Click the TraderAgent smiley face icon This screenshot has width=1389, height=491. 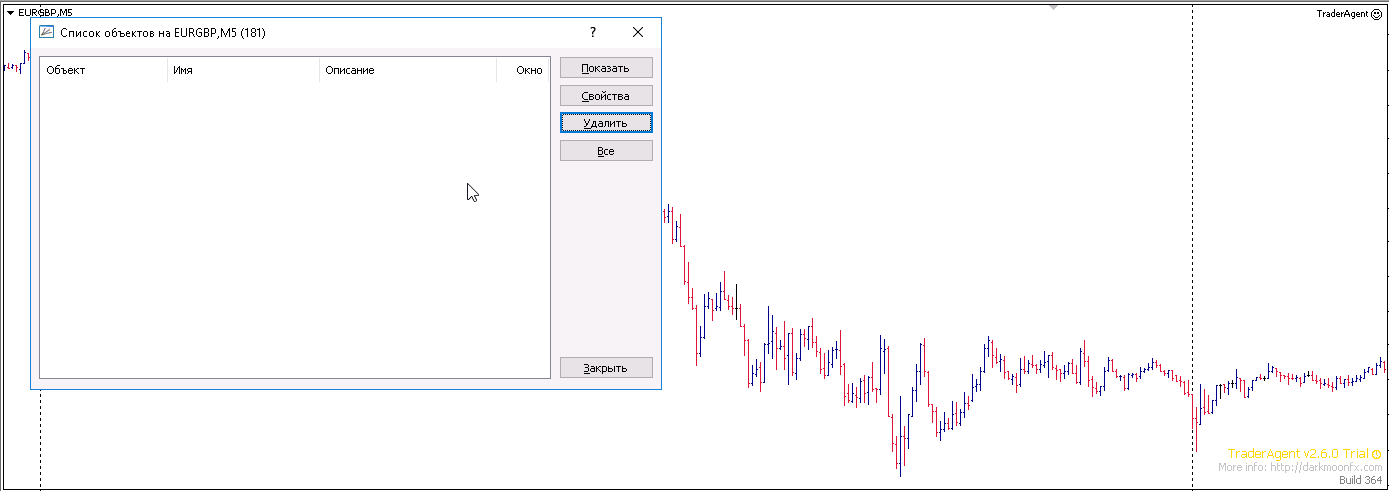click(1377, 13)
